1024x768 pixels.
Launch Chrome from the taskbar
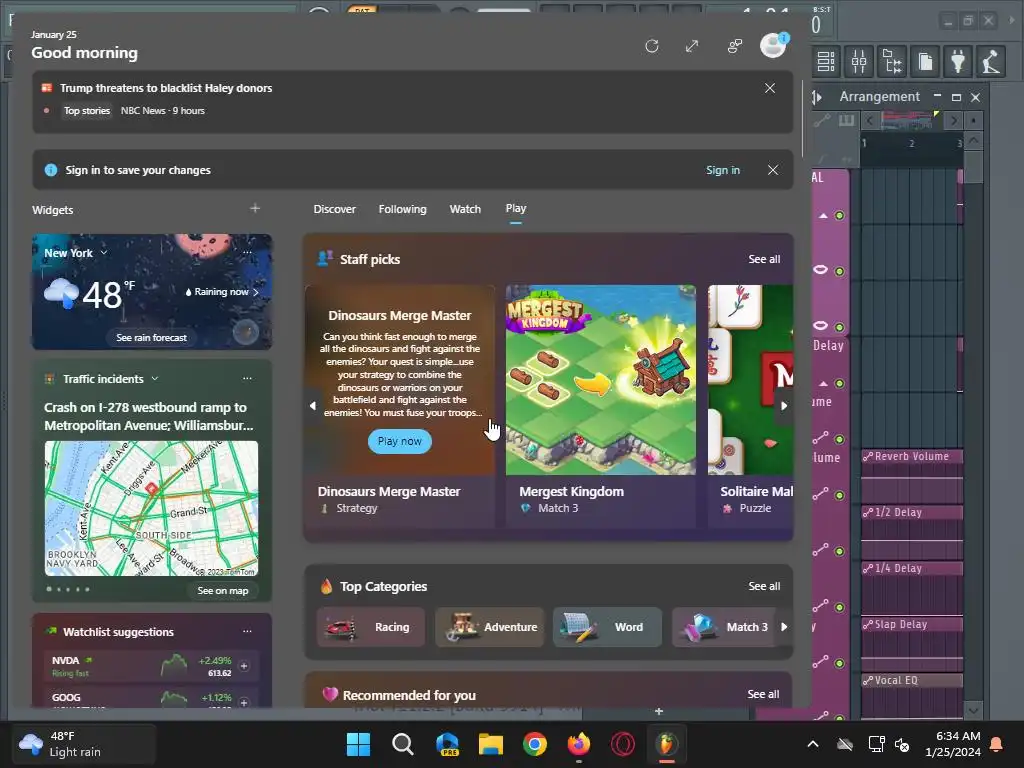point(535,744)
